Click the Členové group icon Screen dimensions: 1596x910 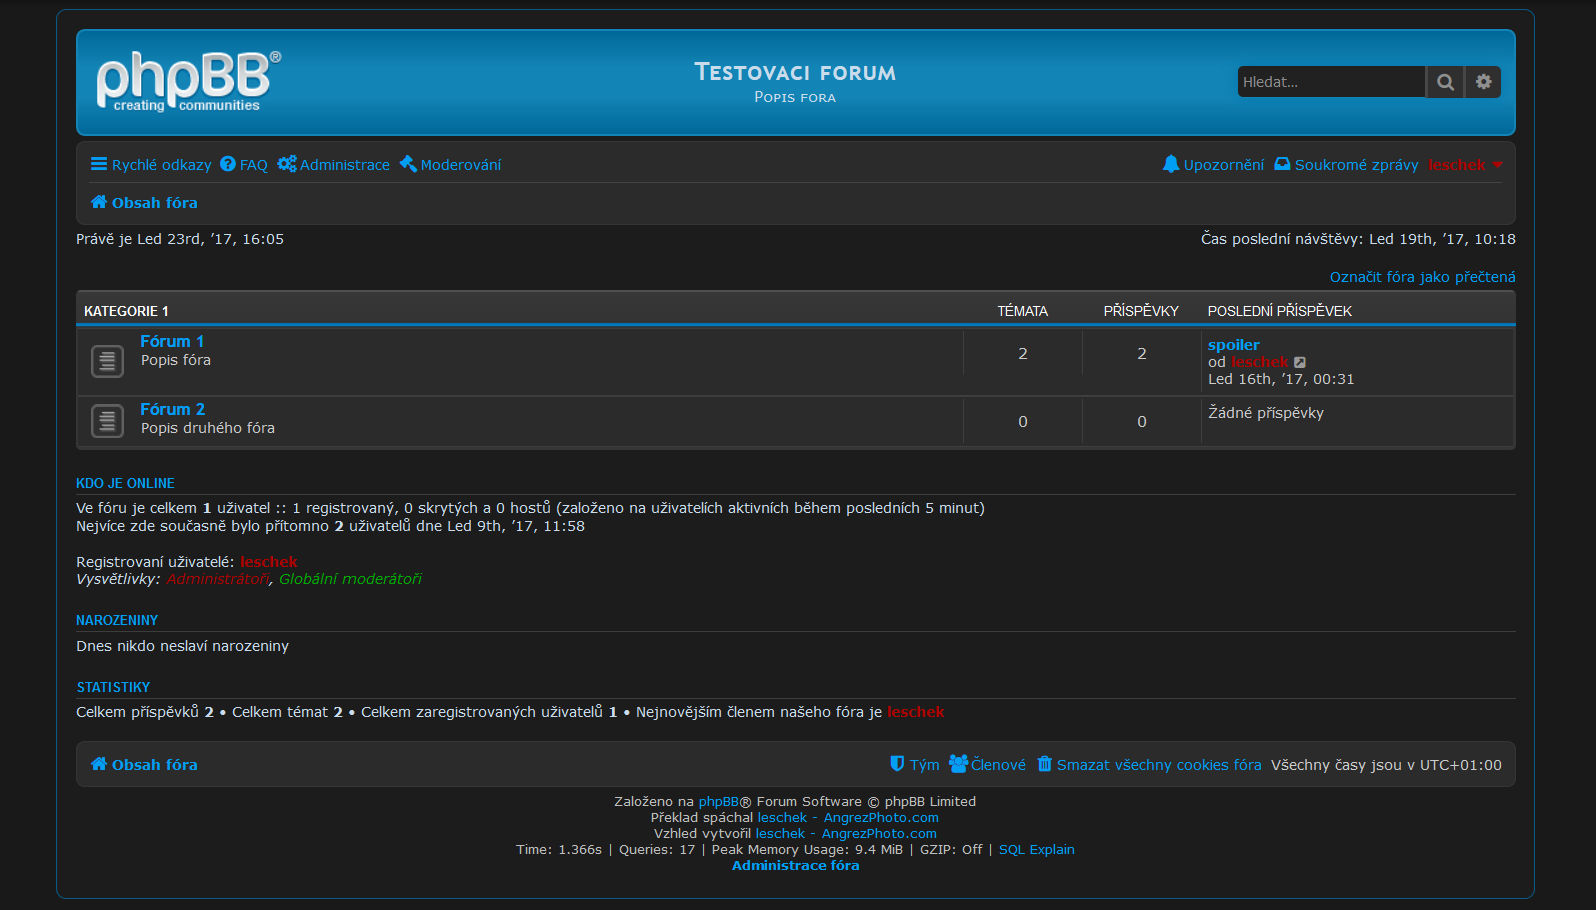point(958,764)
